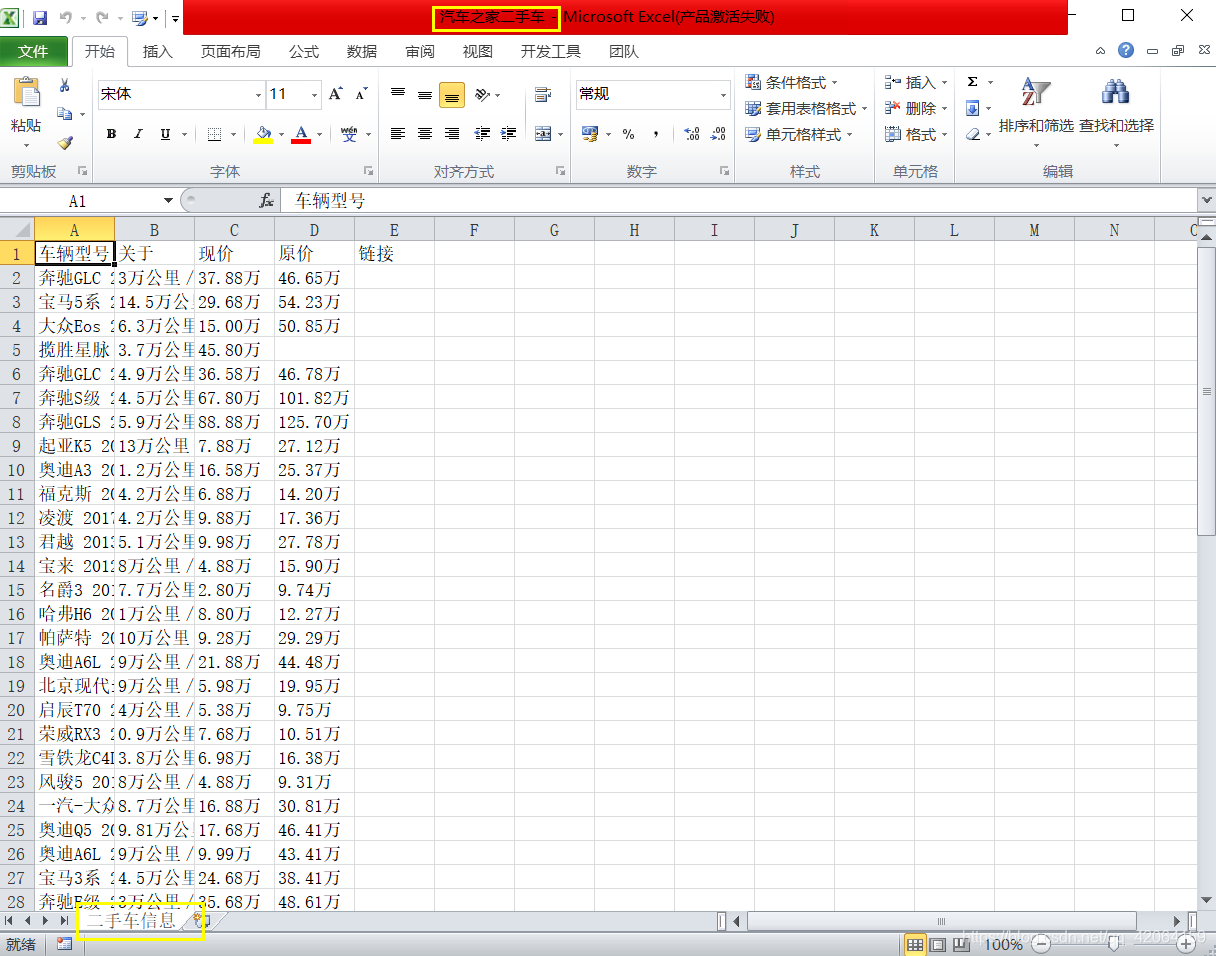Toggle Bold formatting
Image resolution: width=1216 pixels, height=956 pixels.
(x=111, y=134)
